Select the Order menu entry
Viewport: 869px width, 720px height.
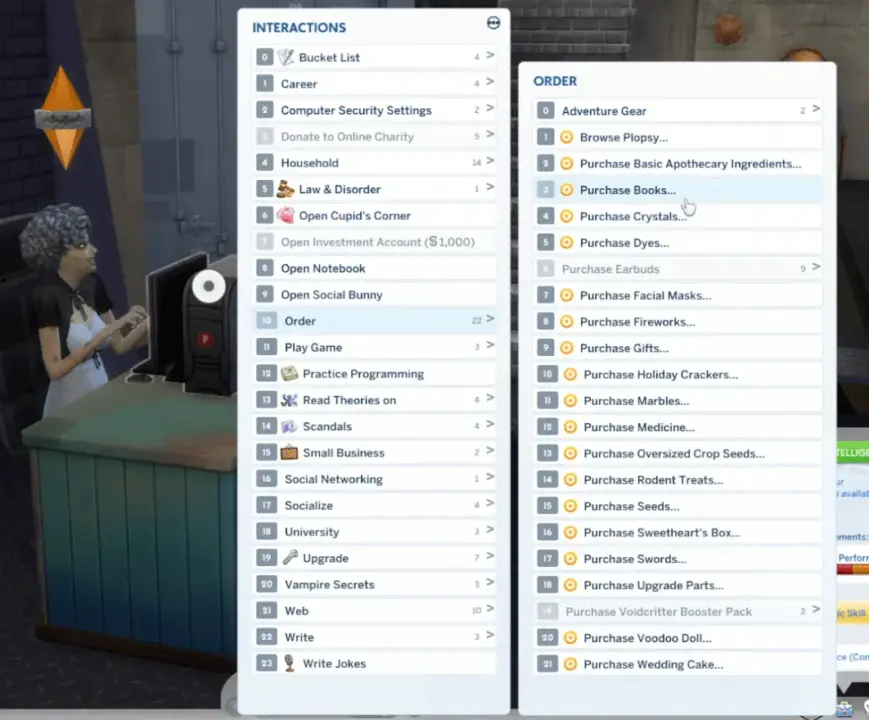click(x=375, y=320)
